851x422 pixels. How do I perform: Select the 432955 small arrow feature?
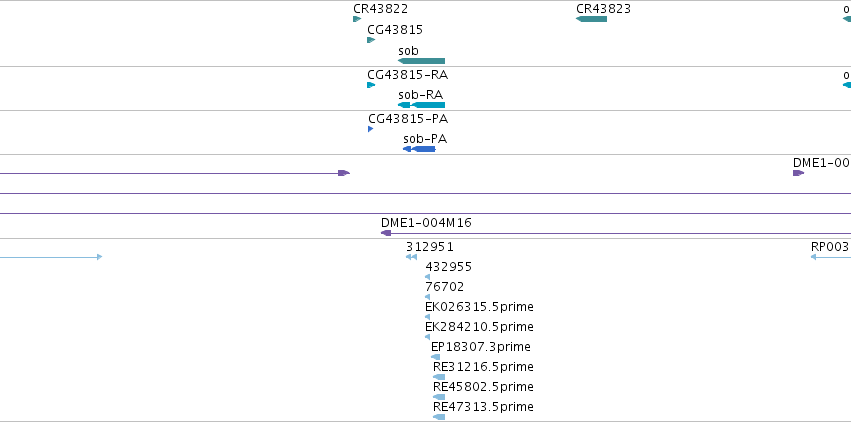(428, 277)
